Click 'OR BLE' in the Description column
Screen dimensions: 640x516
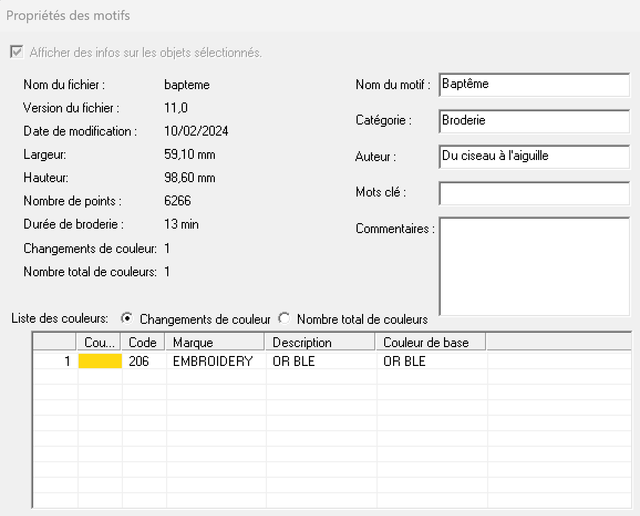[294, 361]
